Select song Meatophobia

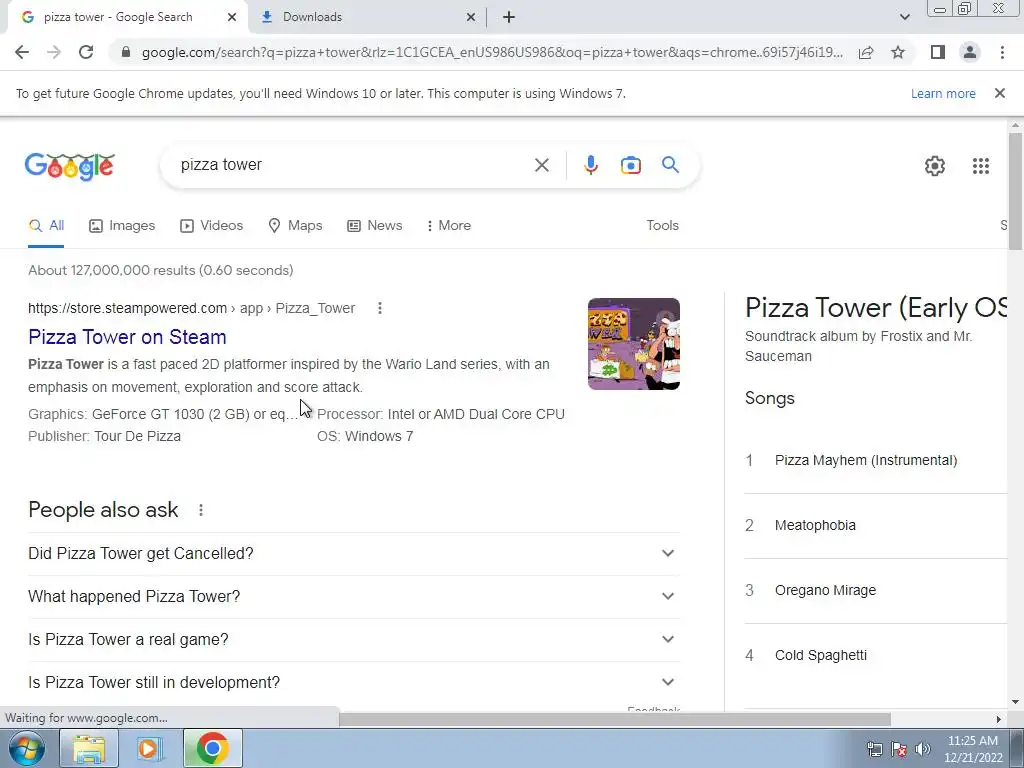tap(815, 526)
